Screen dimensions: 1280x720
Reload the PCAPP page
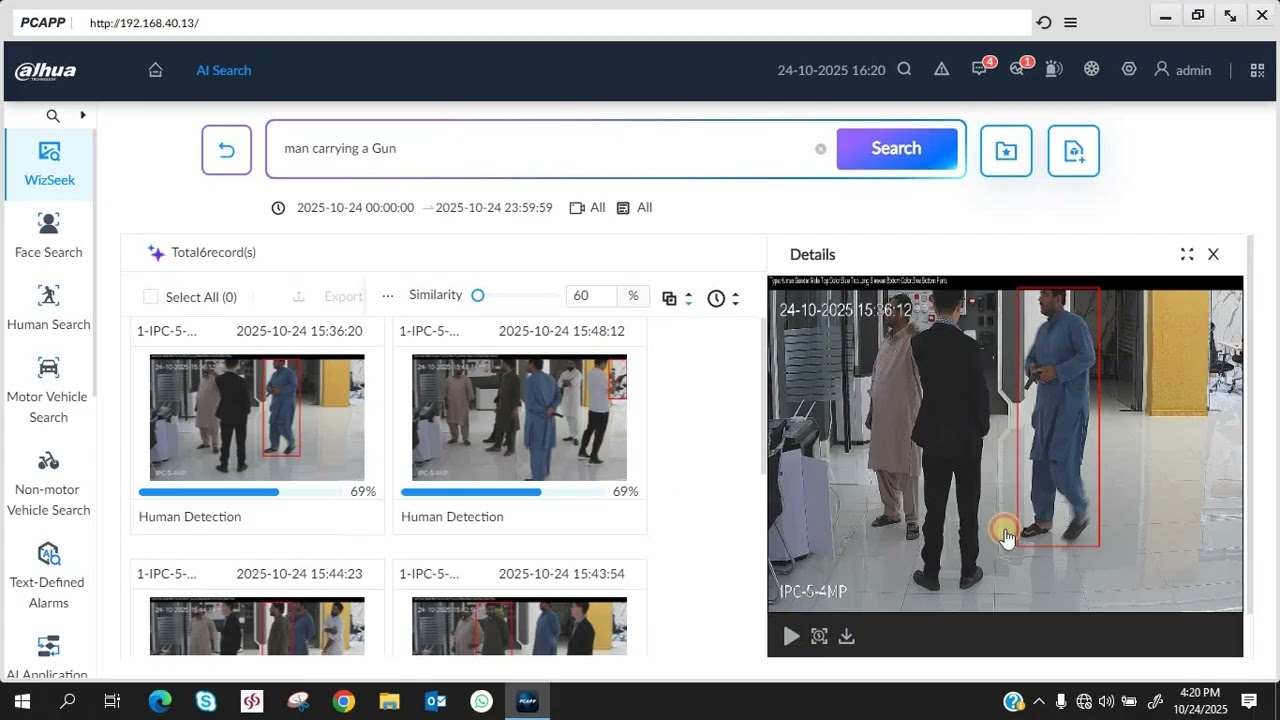pos(1044,22)
